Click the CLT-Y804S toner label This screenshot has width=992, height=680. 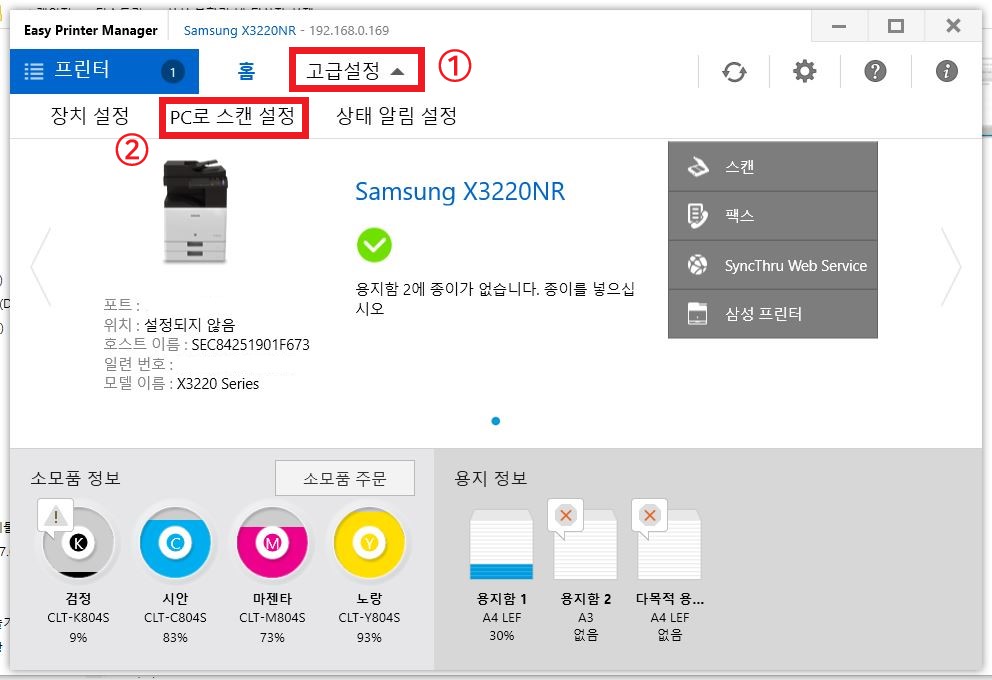[369, 617]
